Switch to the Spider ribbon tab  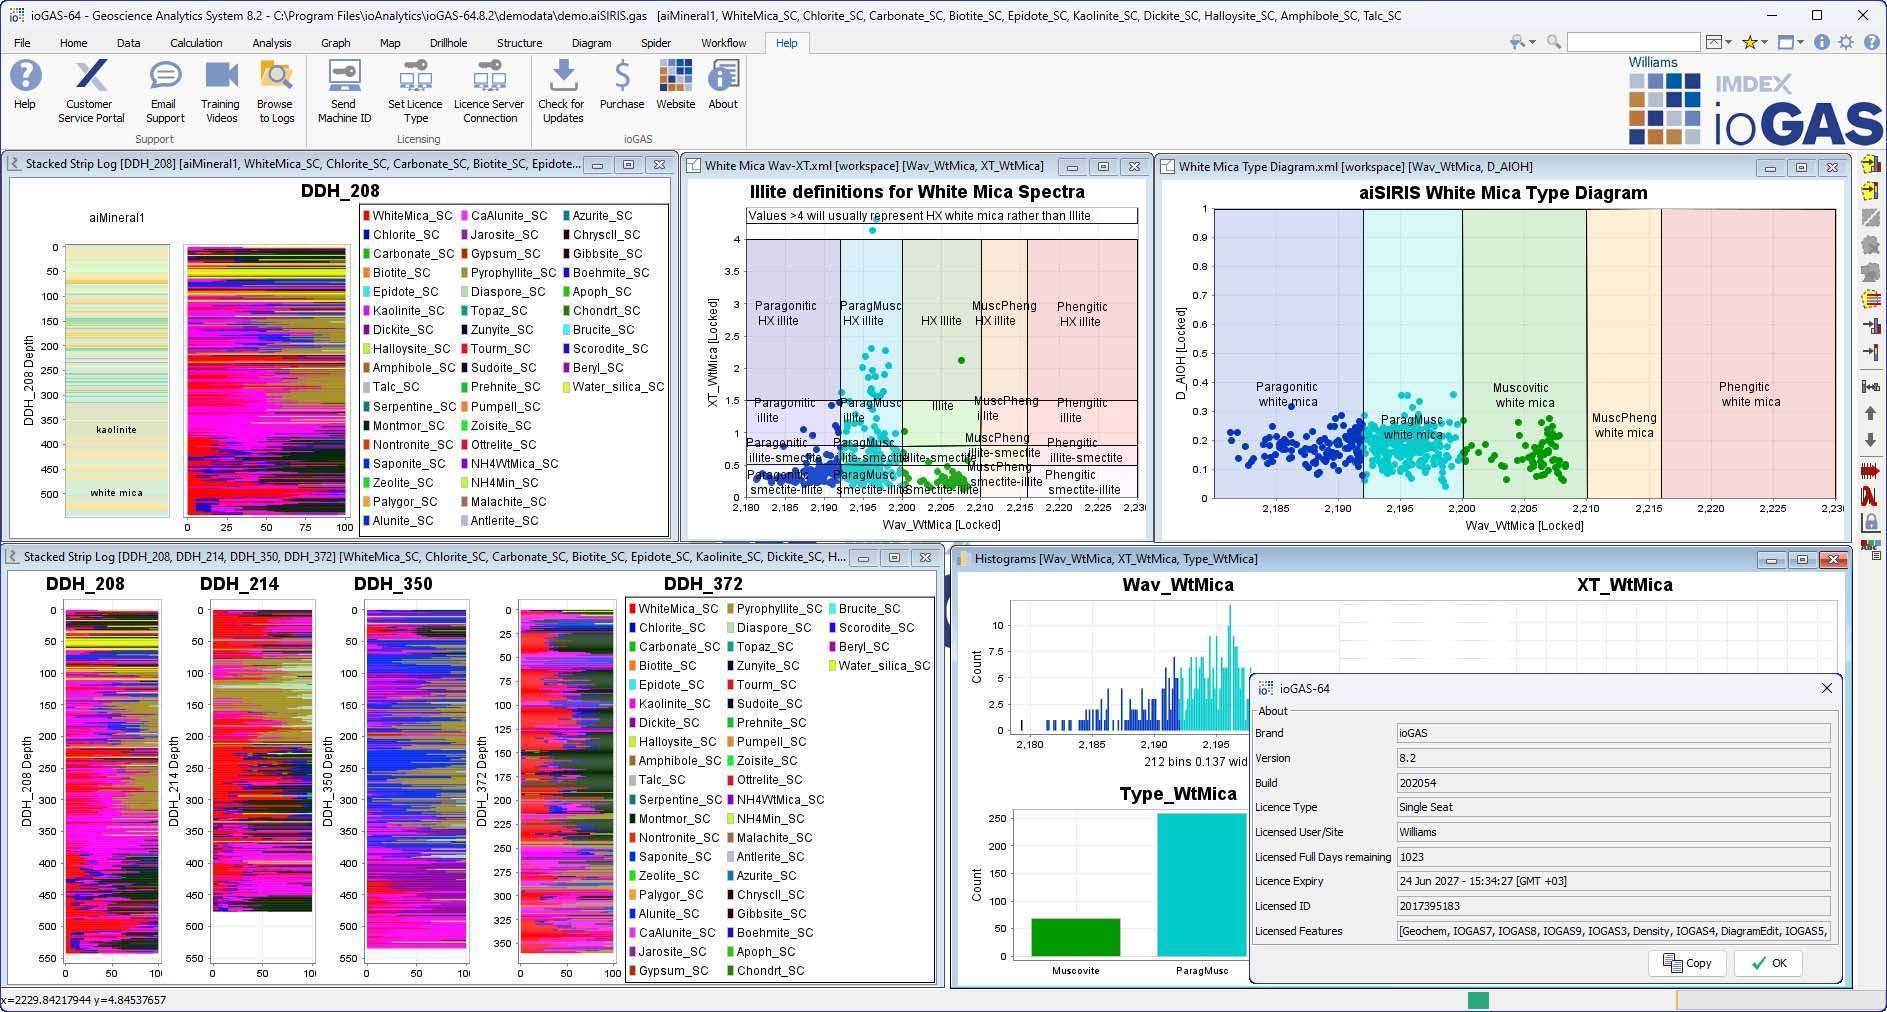pos(655,43)
